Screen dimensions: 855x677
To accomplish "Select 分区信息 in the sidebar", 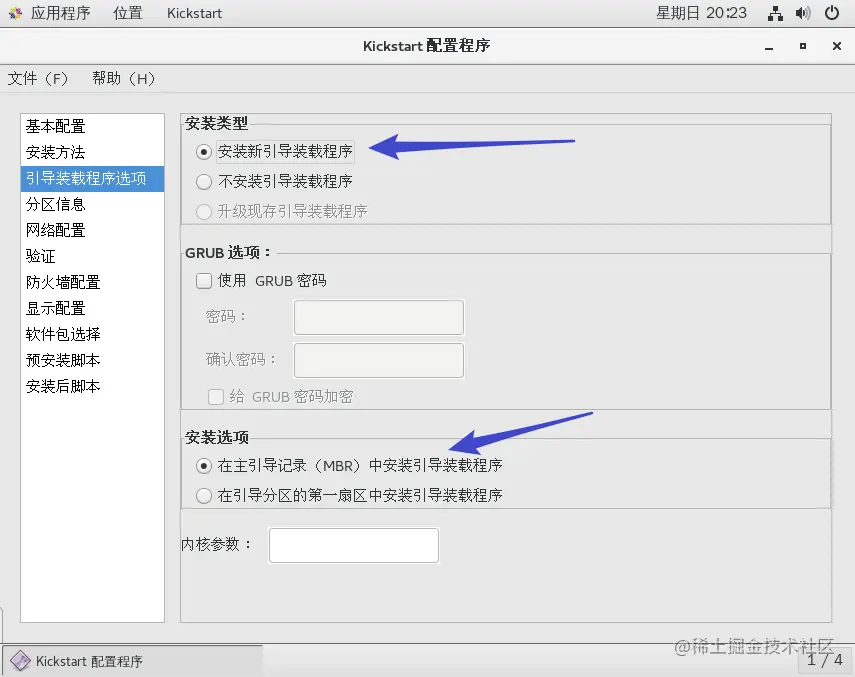I will pos(92,205).
